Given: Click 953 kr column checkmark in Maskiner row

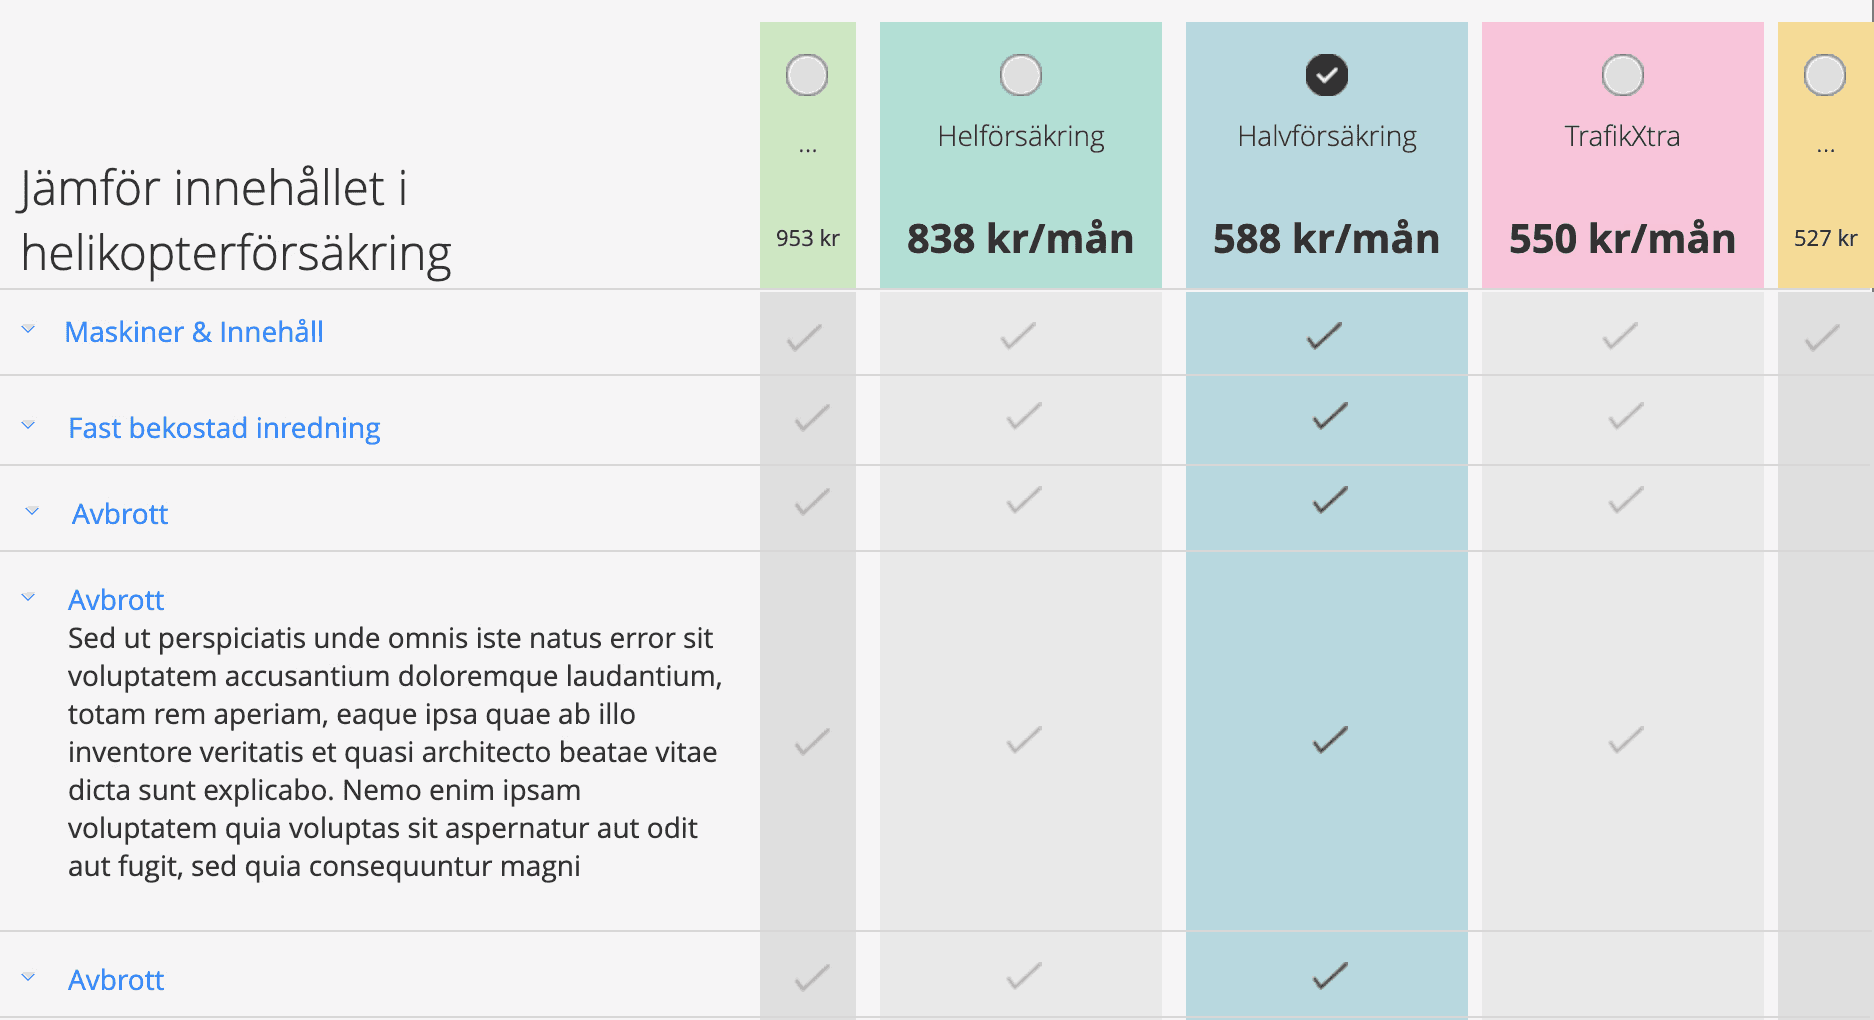Looking at the screenshot, I should click(805, 338).
